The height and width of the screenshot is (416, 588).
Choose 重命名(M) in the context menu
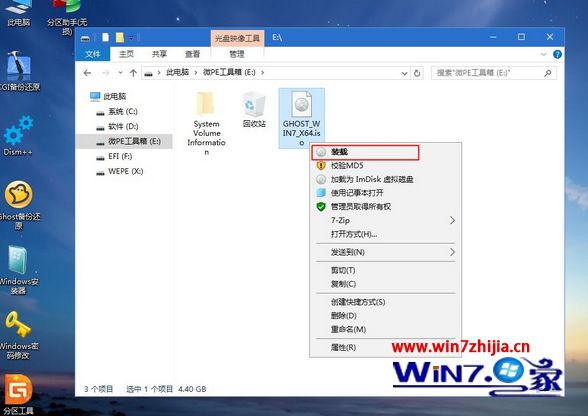click(385, 329)
